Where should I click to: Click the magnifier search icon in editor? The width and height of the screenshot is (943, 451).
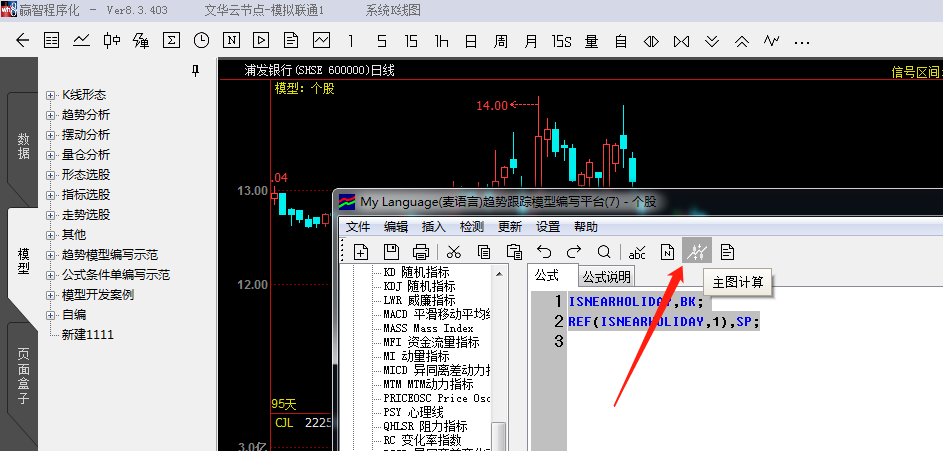(x=604, y=251)
